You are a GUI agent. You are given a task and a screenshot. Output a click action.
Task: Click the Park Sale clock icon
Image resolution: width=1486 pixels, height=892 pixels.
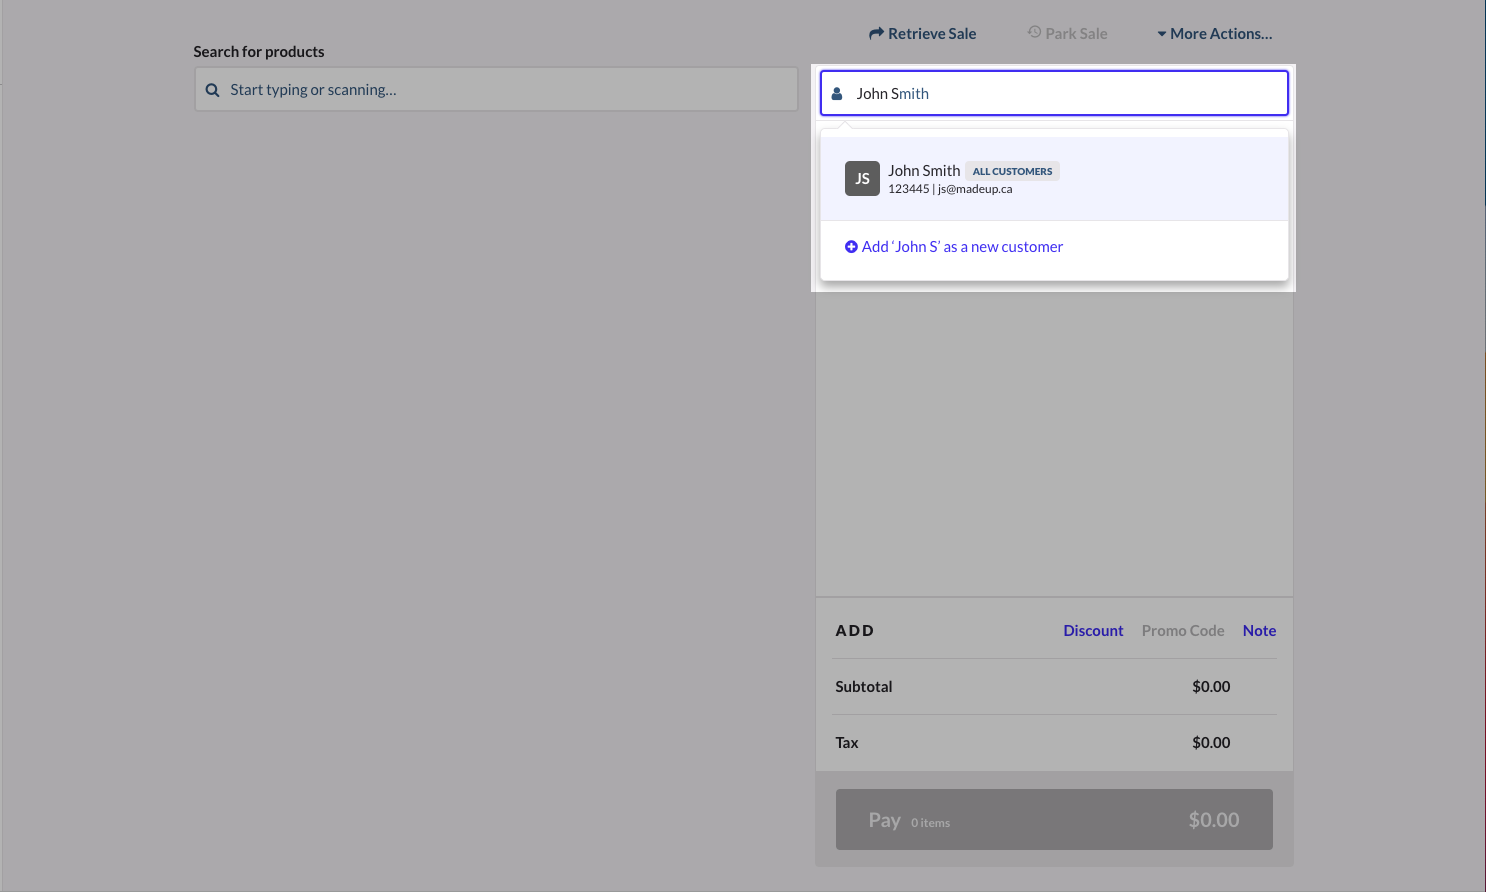pyautogui.click(x=1034, y=32)
